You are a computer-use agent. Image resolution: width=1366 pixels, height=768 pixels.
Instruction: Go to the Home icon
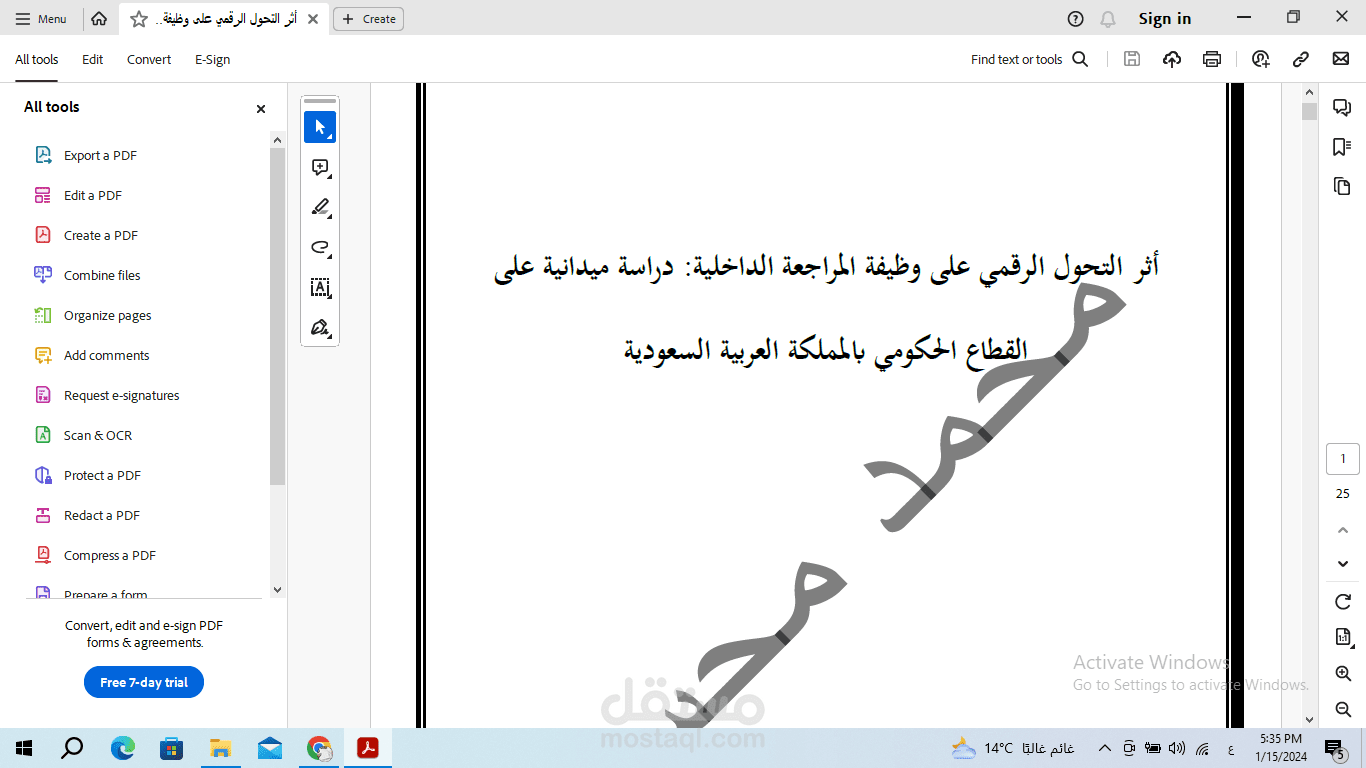point(99,19)
